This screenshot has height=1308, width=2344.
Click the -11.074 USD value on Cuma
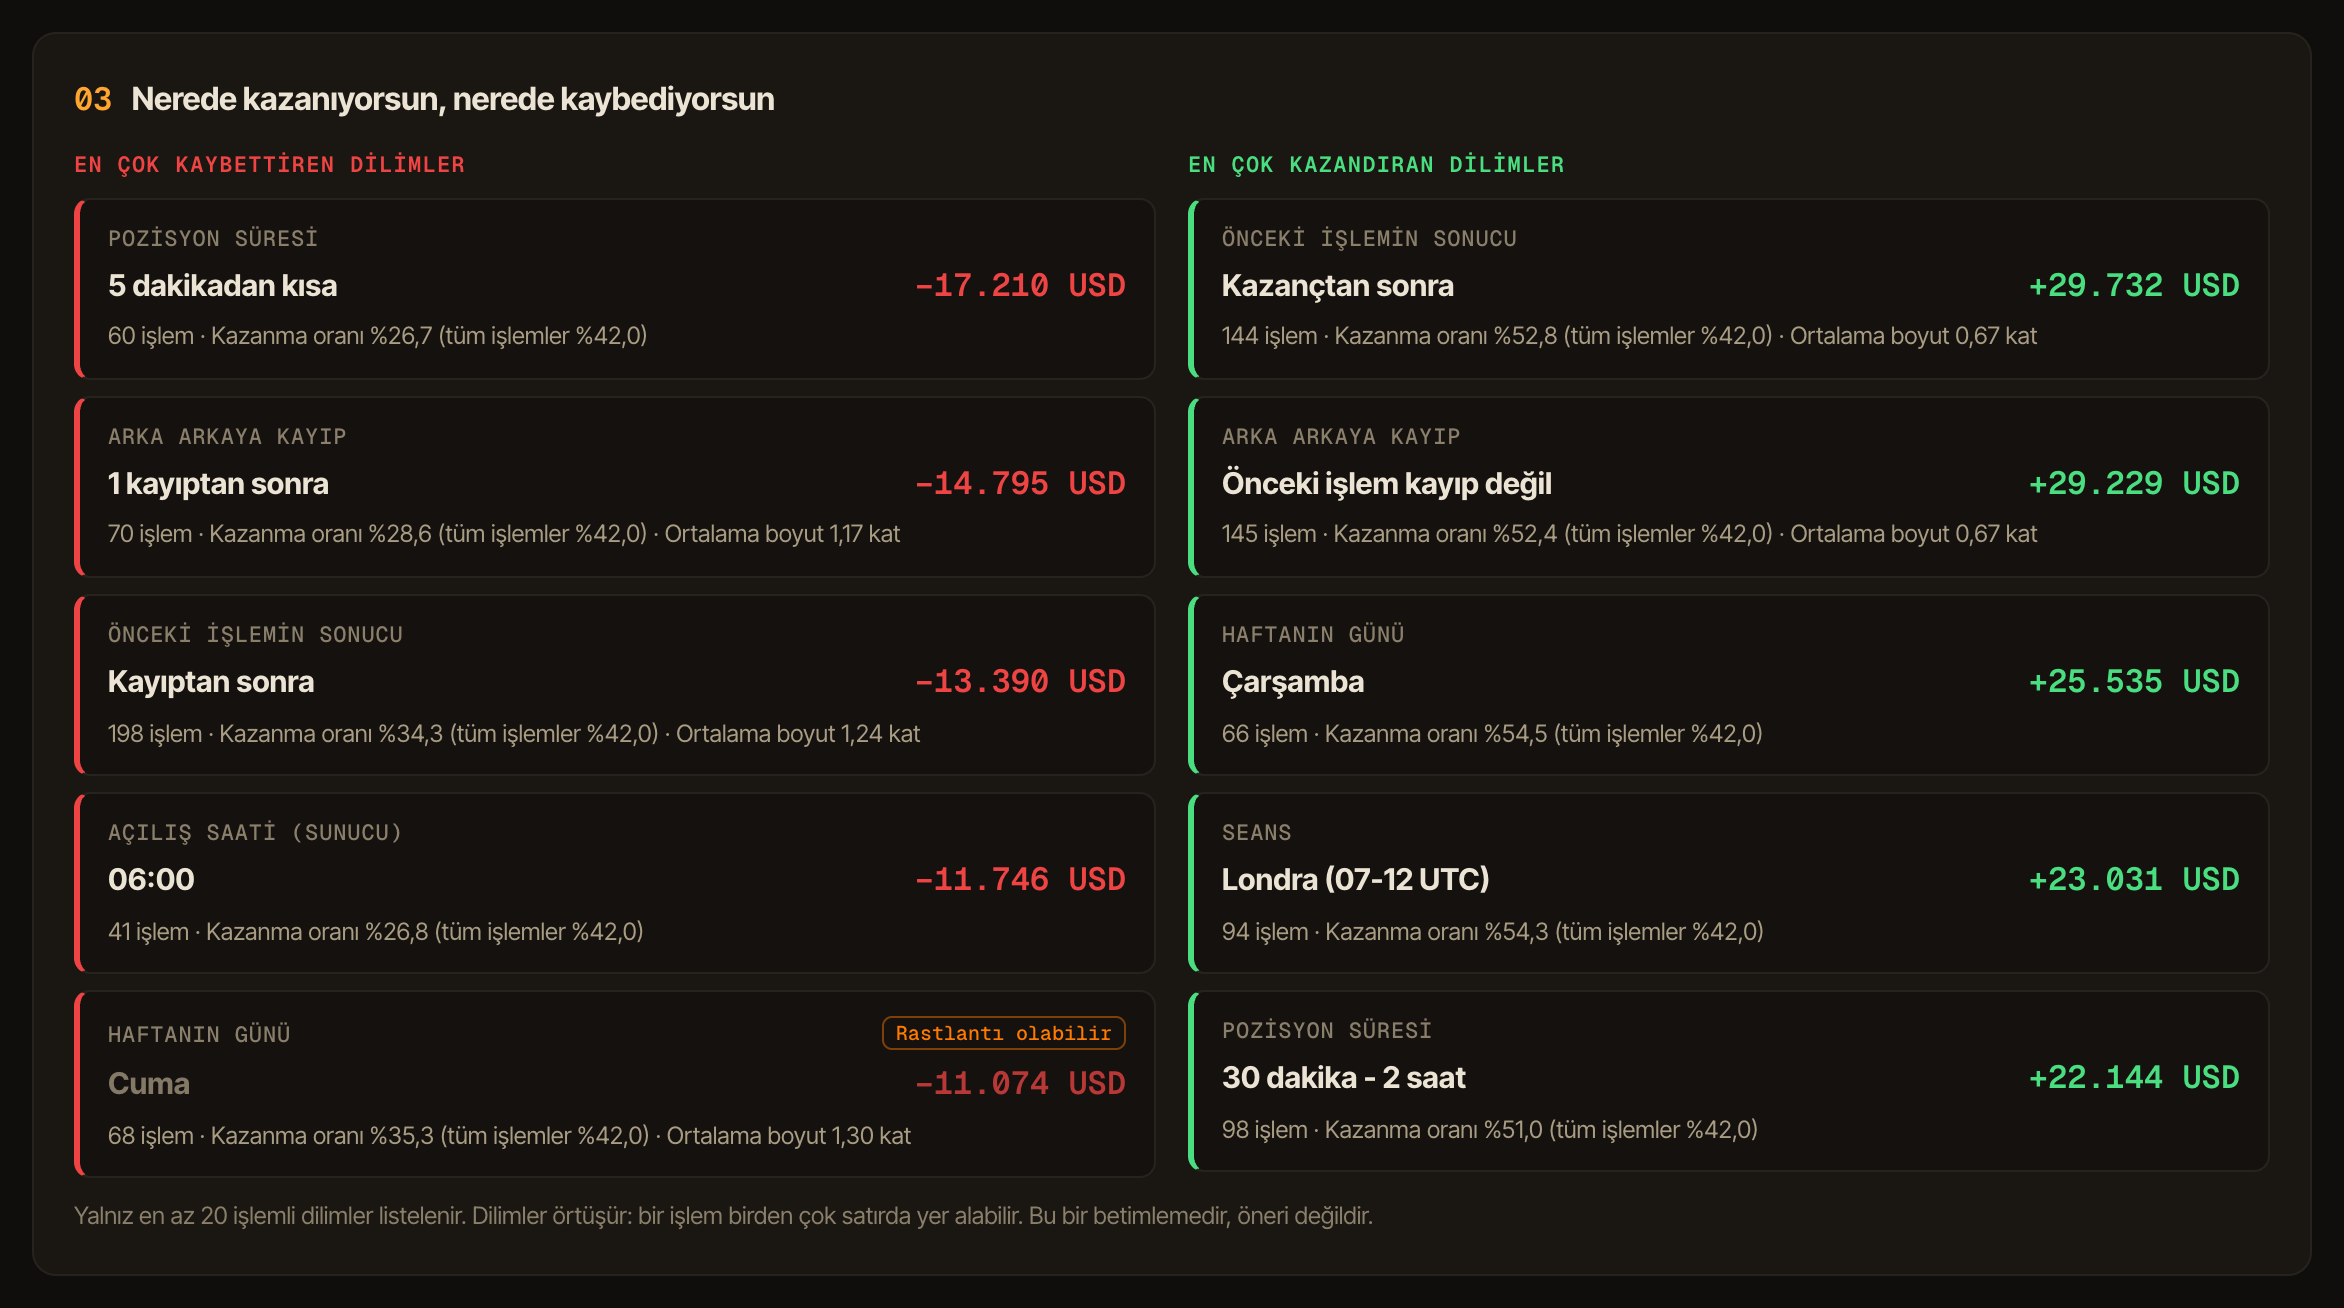(1020, 1083)
